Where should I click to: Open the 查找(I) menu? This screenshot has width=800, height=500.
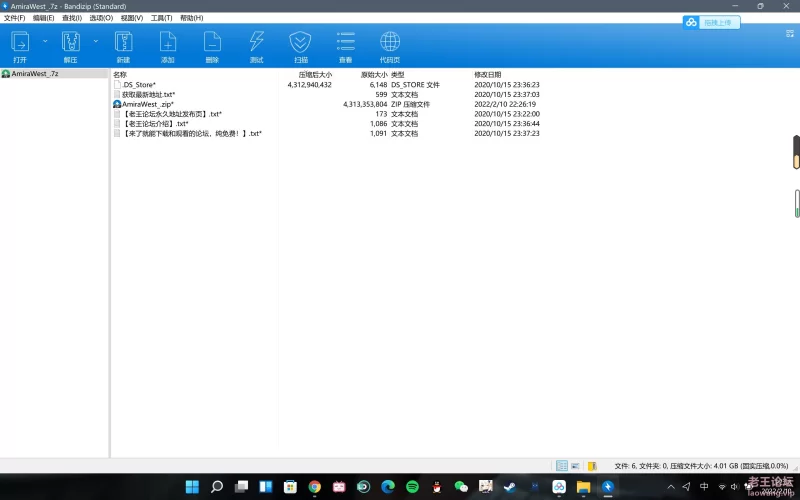coord(72,18)
